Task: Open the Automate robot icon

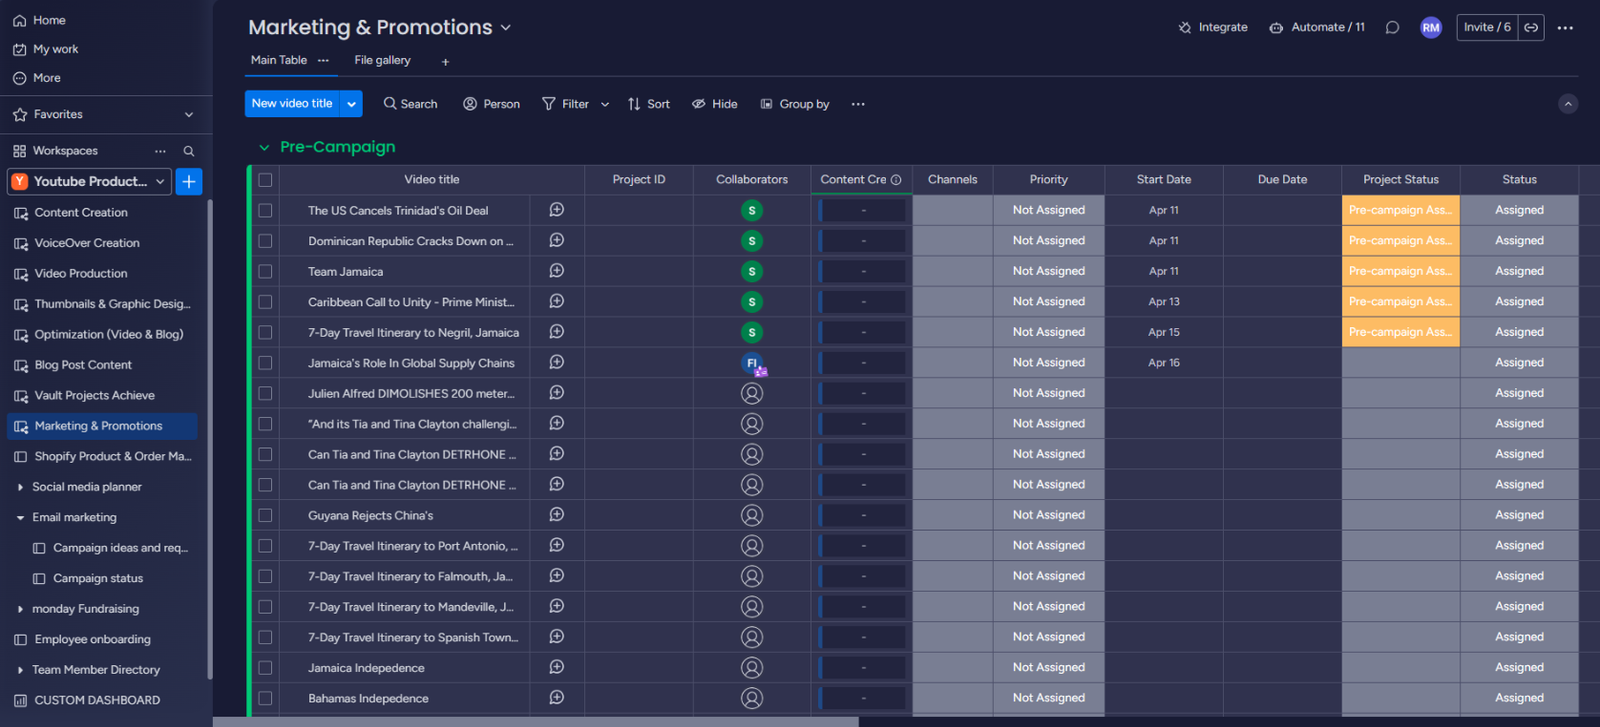Action: [x=1276, y=28]
